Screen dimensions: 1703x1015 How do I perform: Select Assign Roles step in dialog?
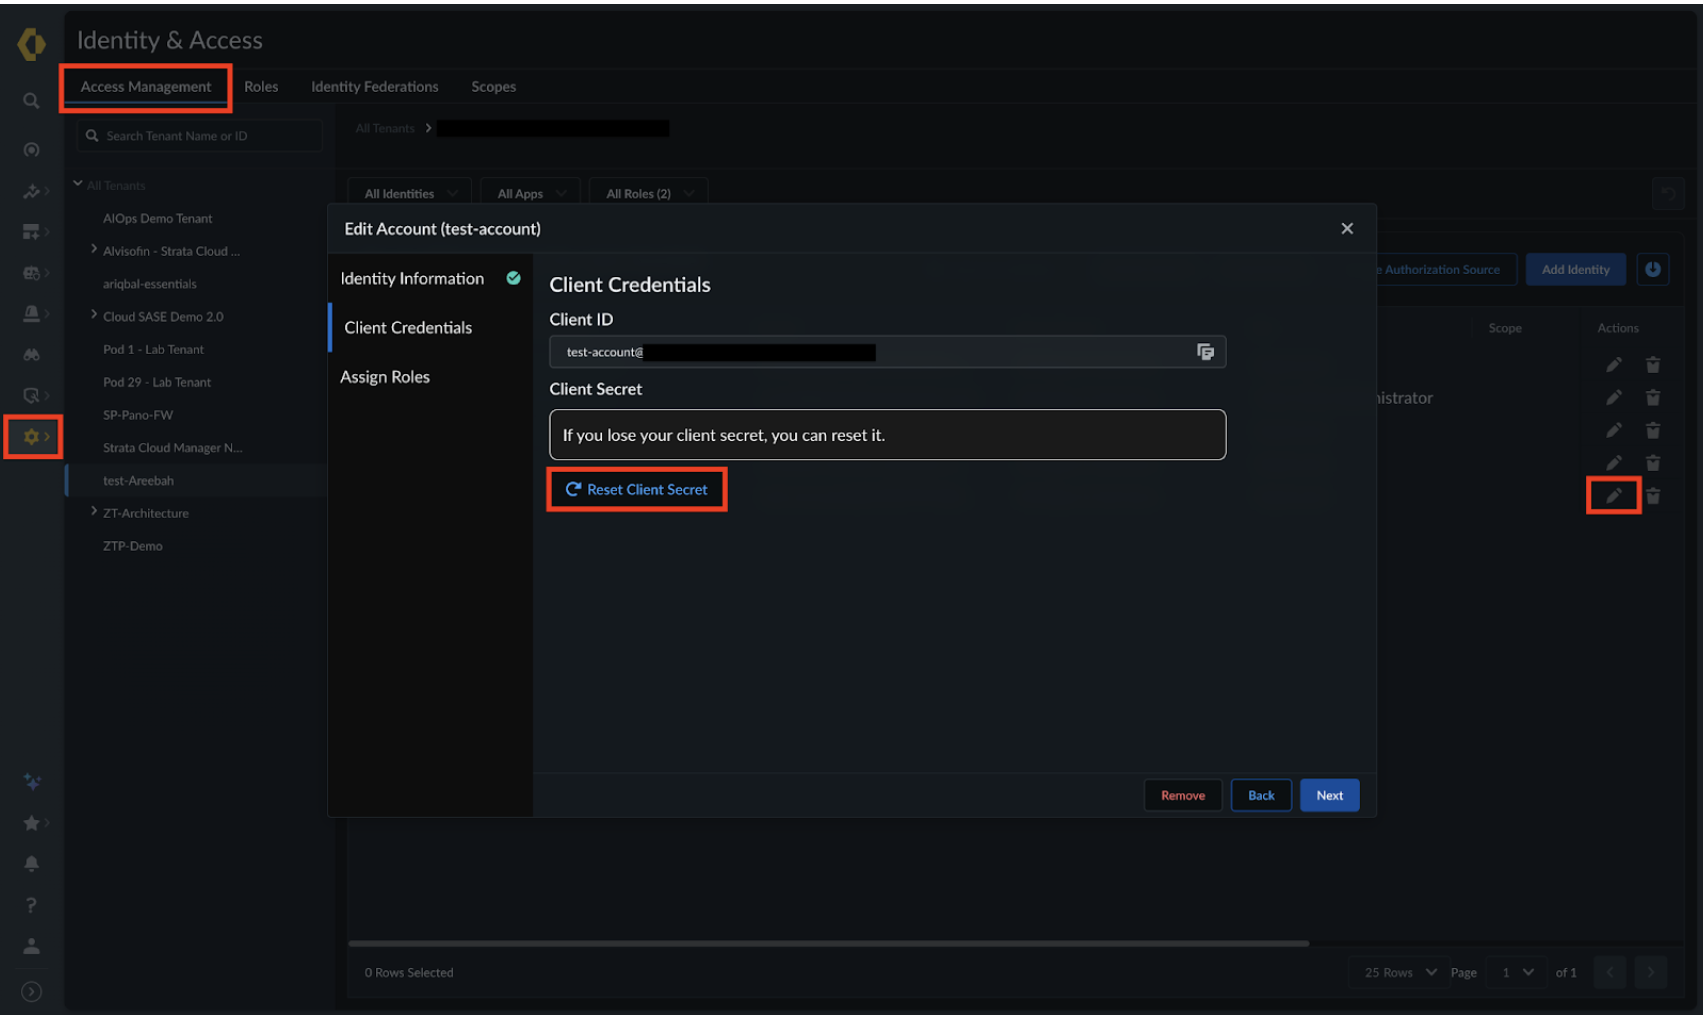[x=385, y=377]
